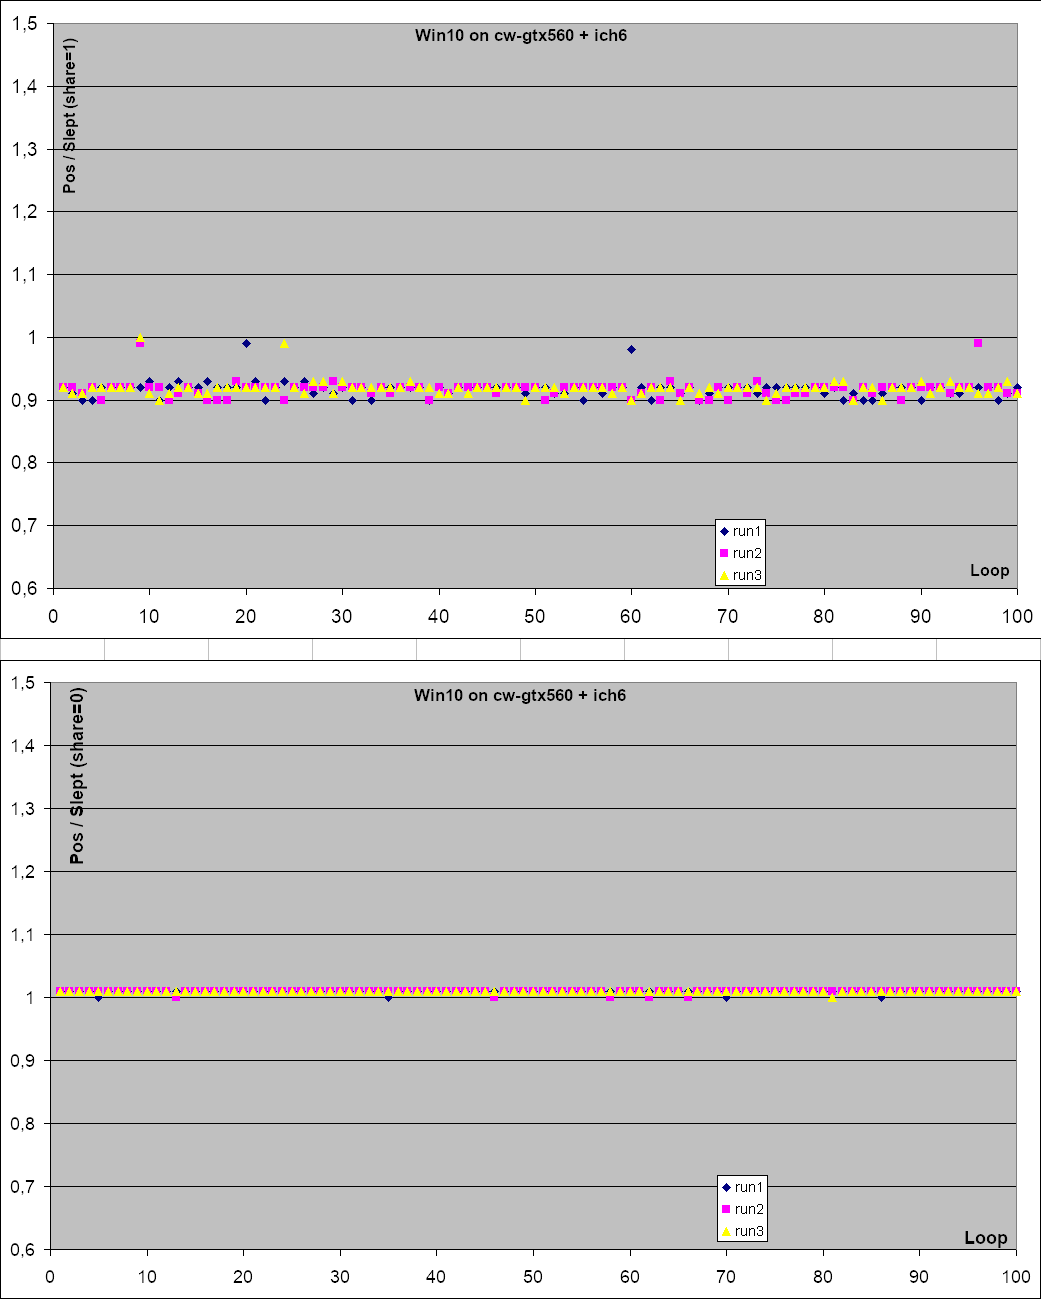Click run1 diamond marker in top chart legend
This screenshot has height=1299, width=1041.
[x=725, y=531]
